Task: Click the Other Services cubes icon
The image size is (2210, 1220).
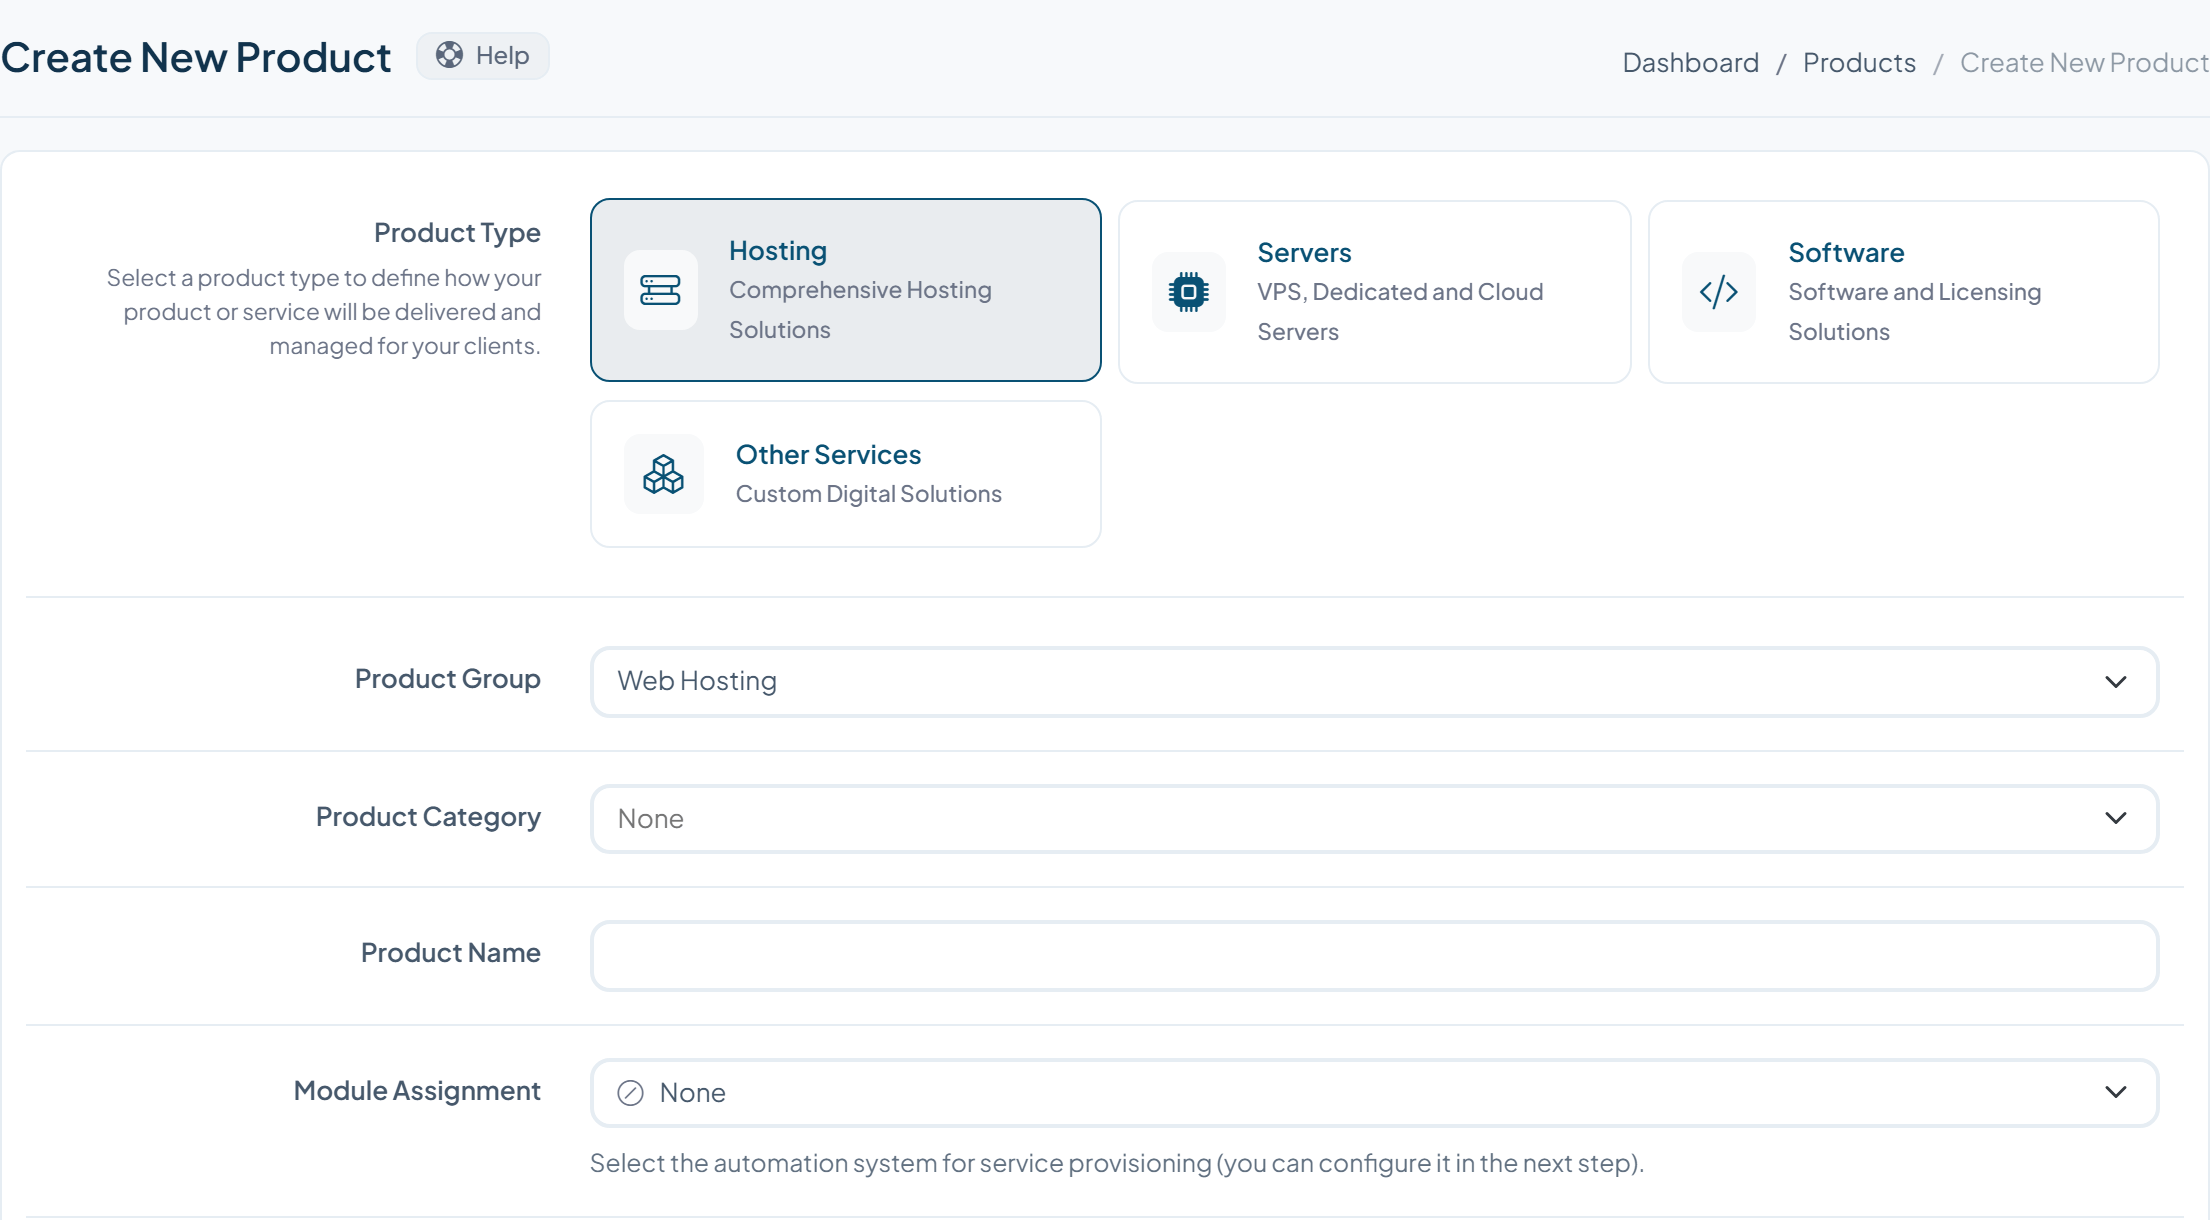Action: click(x=663, y=474)
